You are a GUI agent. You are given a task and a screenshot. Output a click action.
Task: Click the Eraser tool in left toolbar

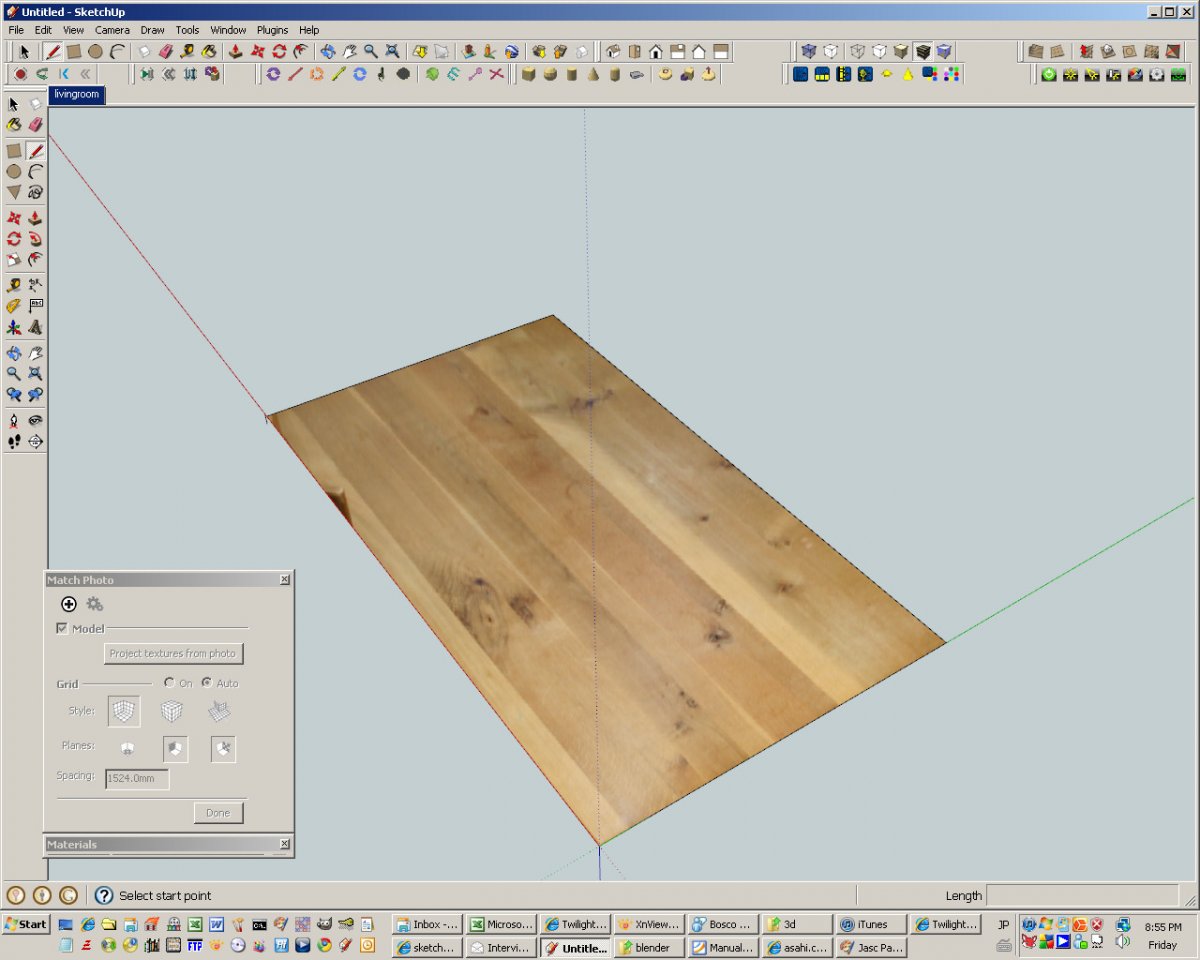pyautogui.click(x=36, y=125)
